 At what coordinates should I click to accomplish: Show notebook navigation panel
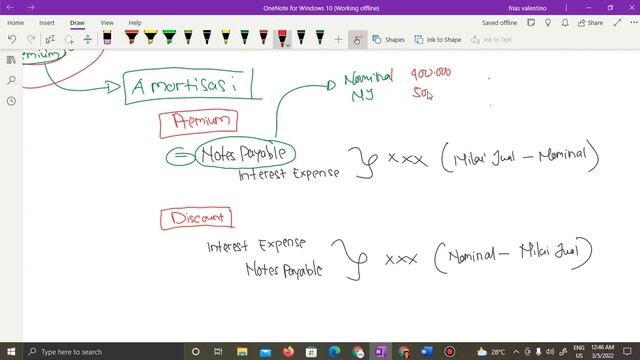click(x=11, y=60)
